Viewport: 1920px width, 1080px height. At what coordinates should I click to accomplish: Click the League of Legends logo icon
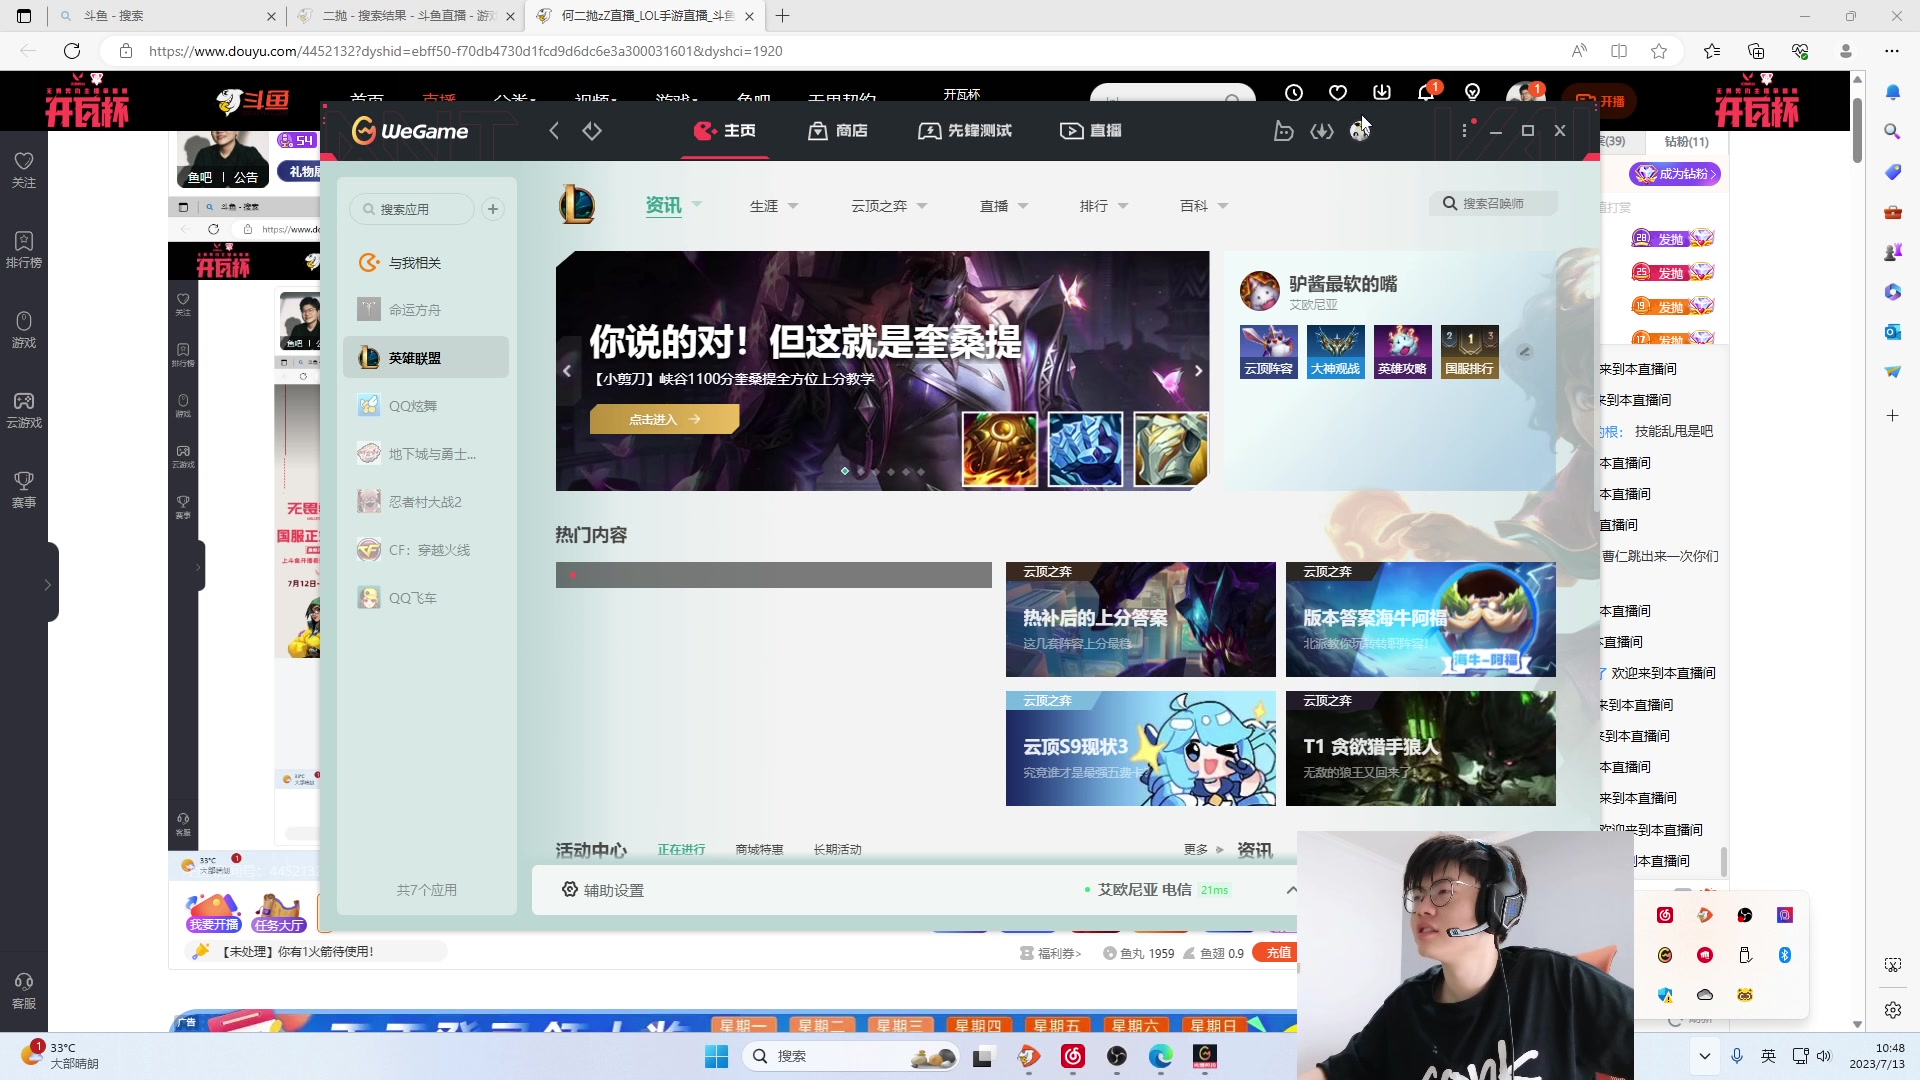coord(577,205)
